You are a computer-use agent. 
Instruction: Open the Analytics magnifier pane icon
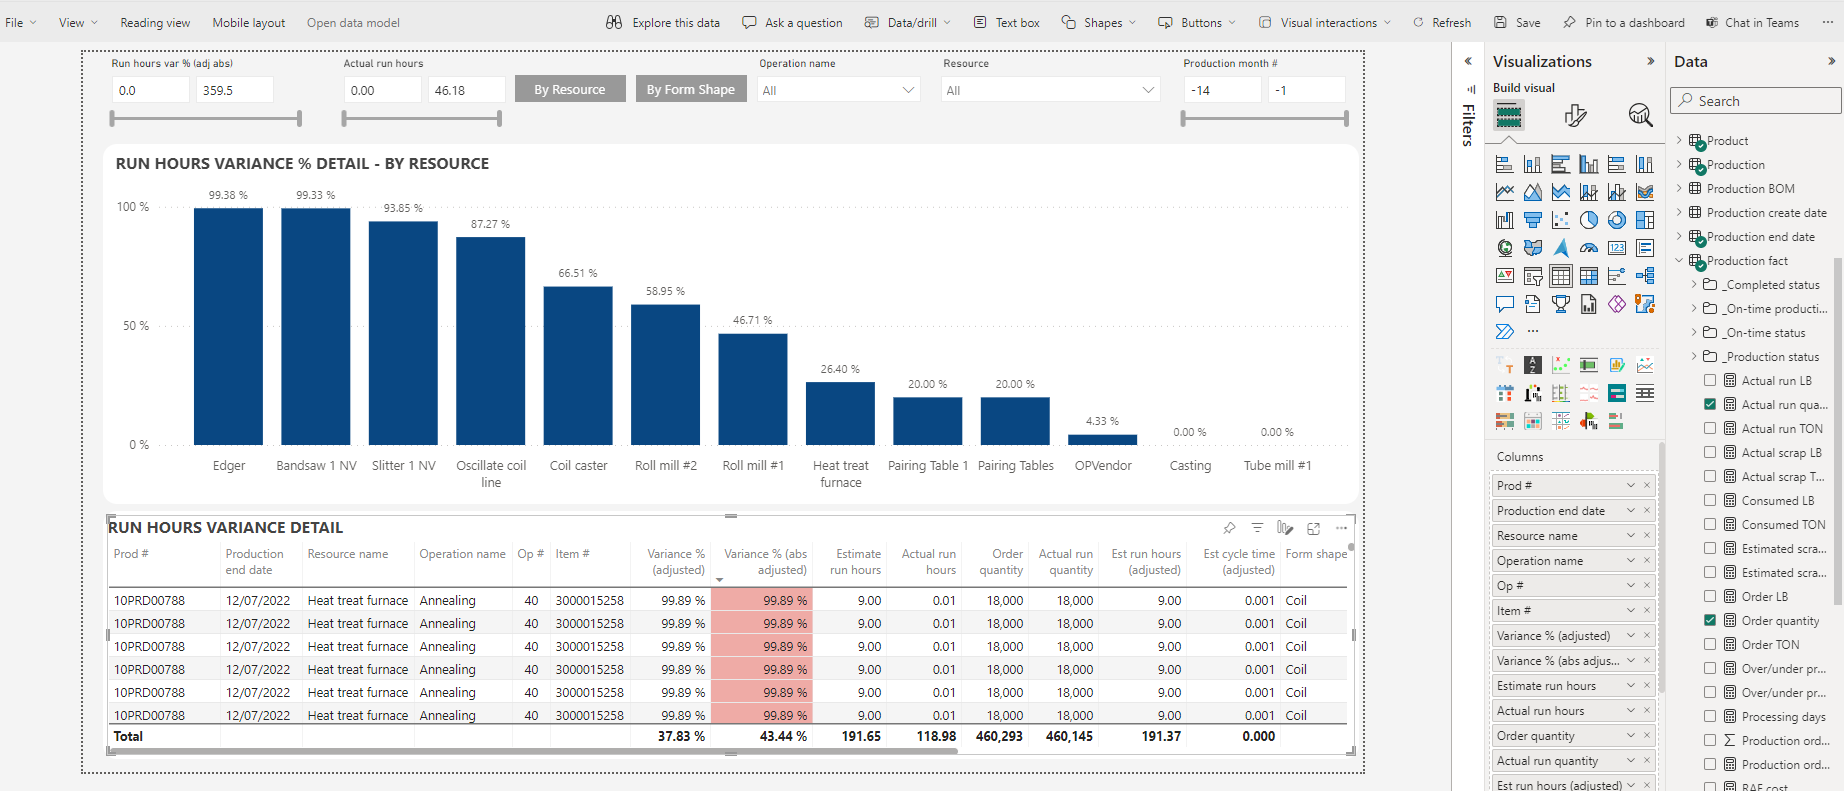click(x=1640, y=116)
